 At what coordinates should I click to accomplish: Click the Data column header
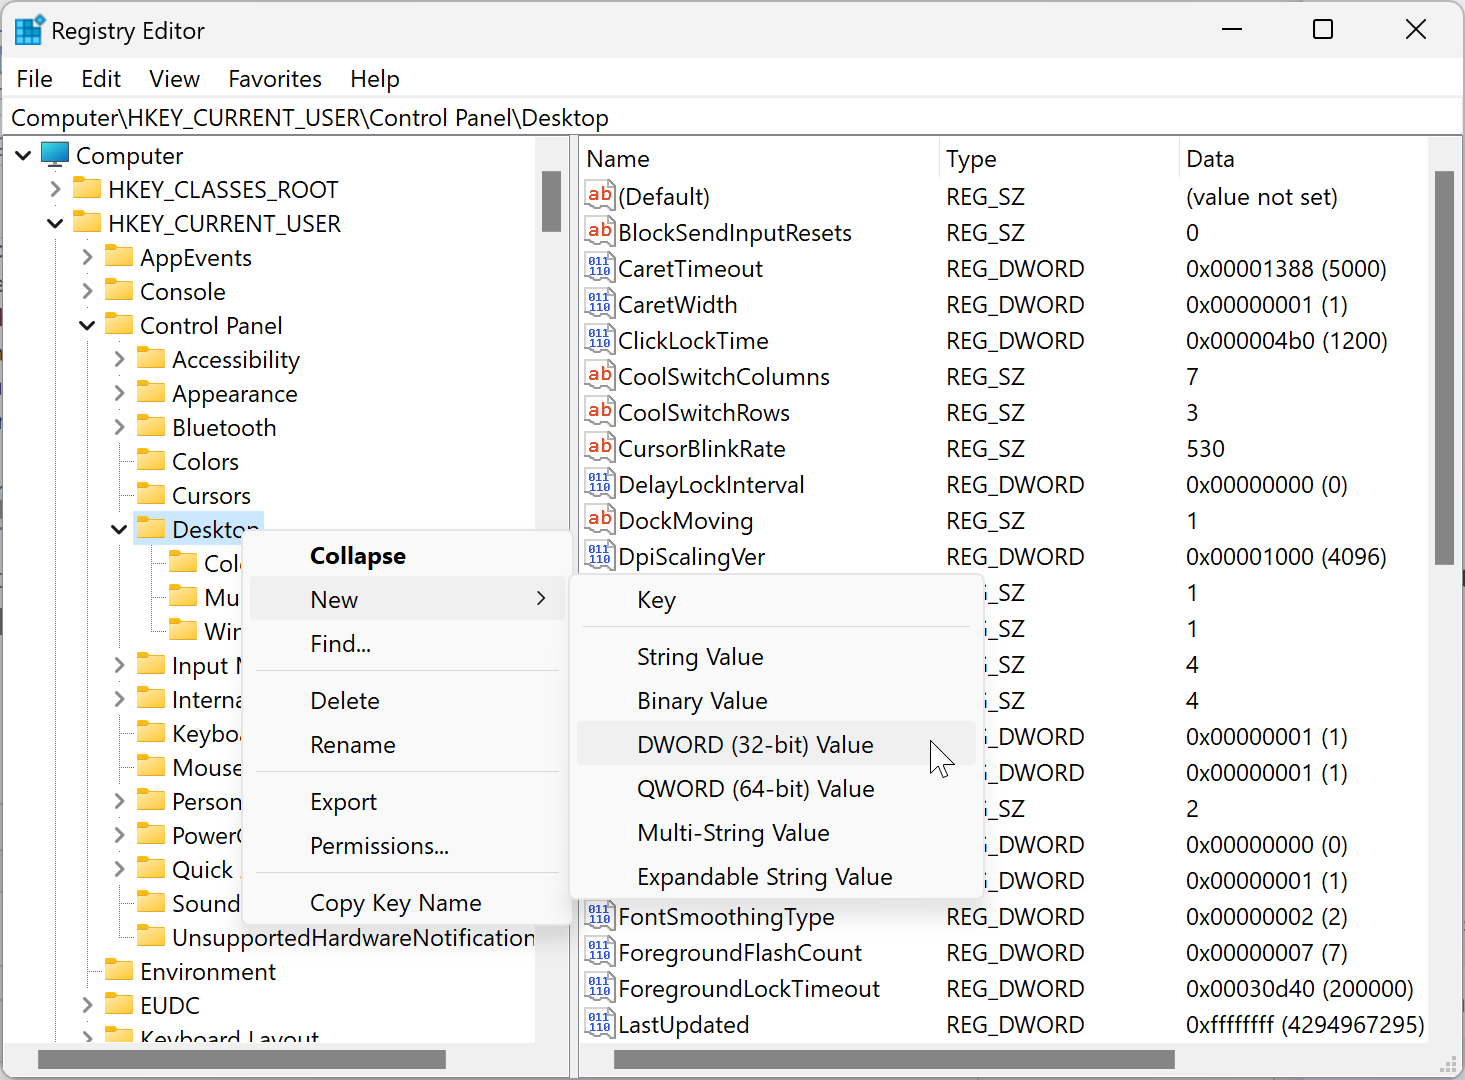click(1305, 159)
